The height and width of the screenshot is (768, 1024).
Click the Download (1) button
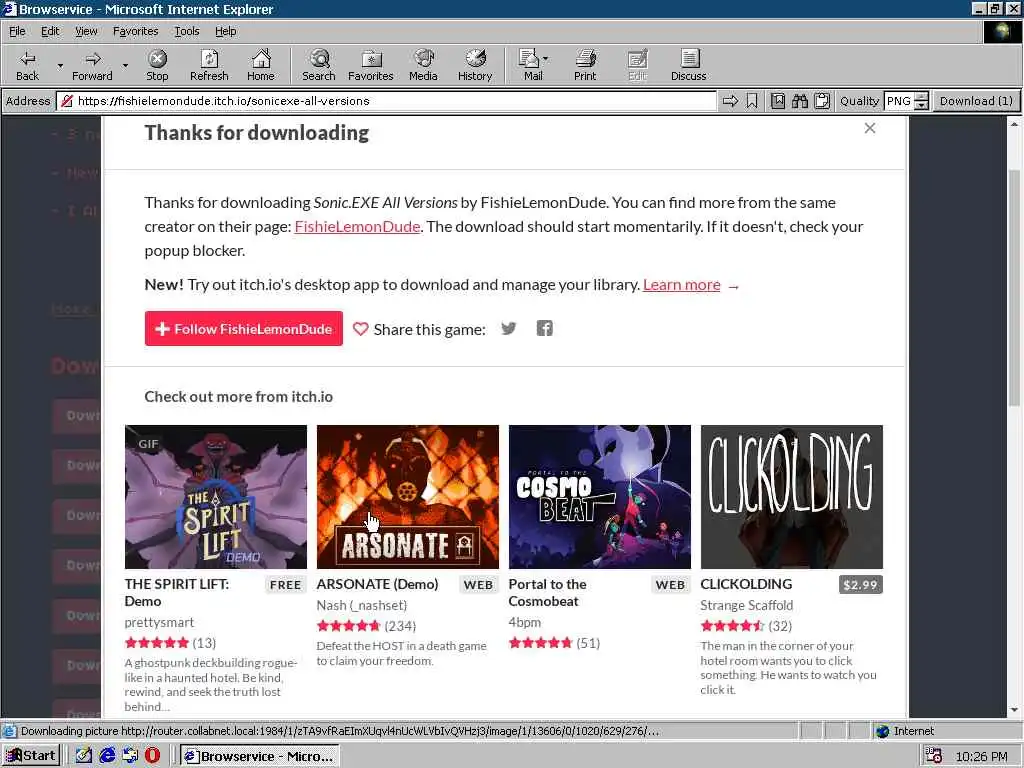(x=976, y=101)
